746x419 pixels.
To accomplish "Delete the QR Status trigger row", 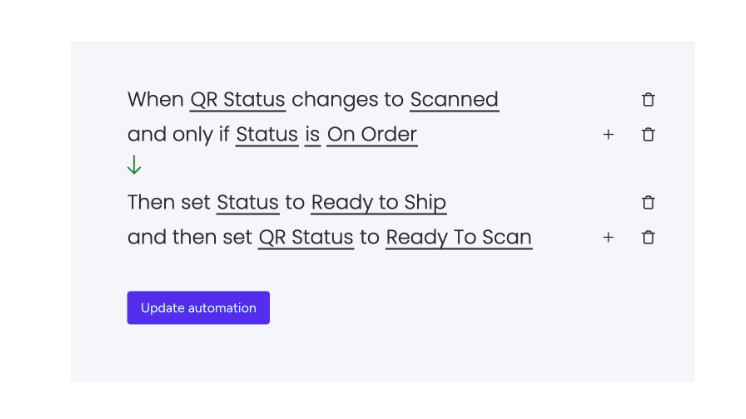I will click(648, 100).
